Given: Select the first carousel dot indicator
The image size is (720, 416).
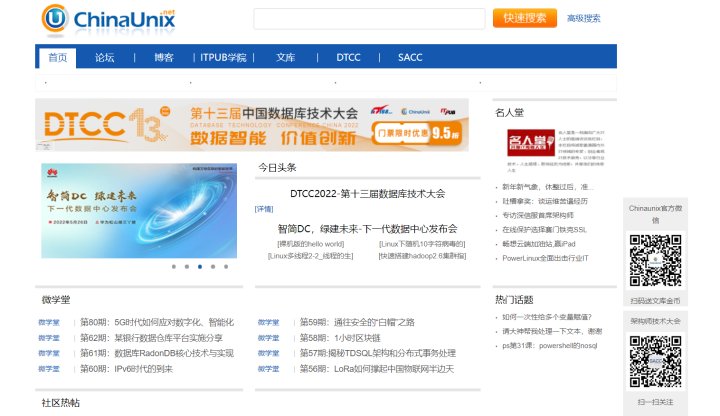Looking at the screenshot, I should tap(174, 267).
